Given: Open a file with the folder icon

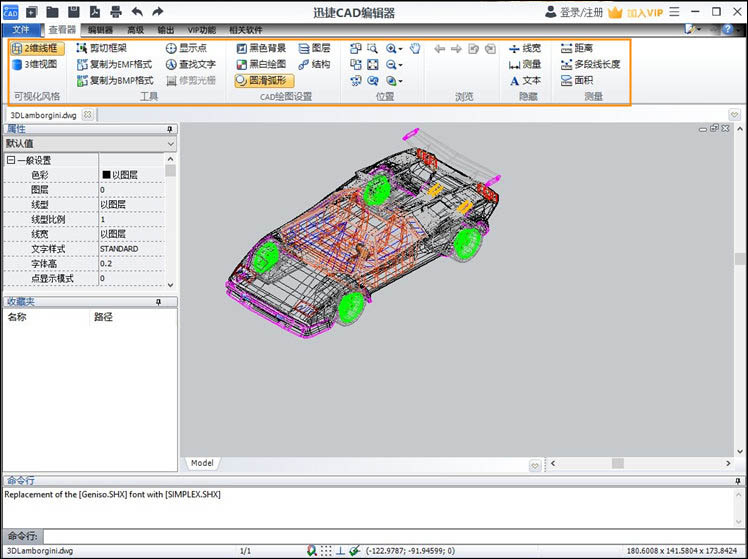Looking at the screenshot, I should tap(52, 12).
